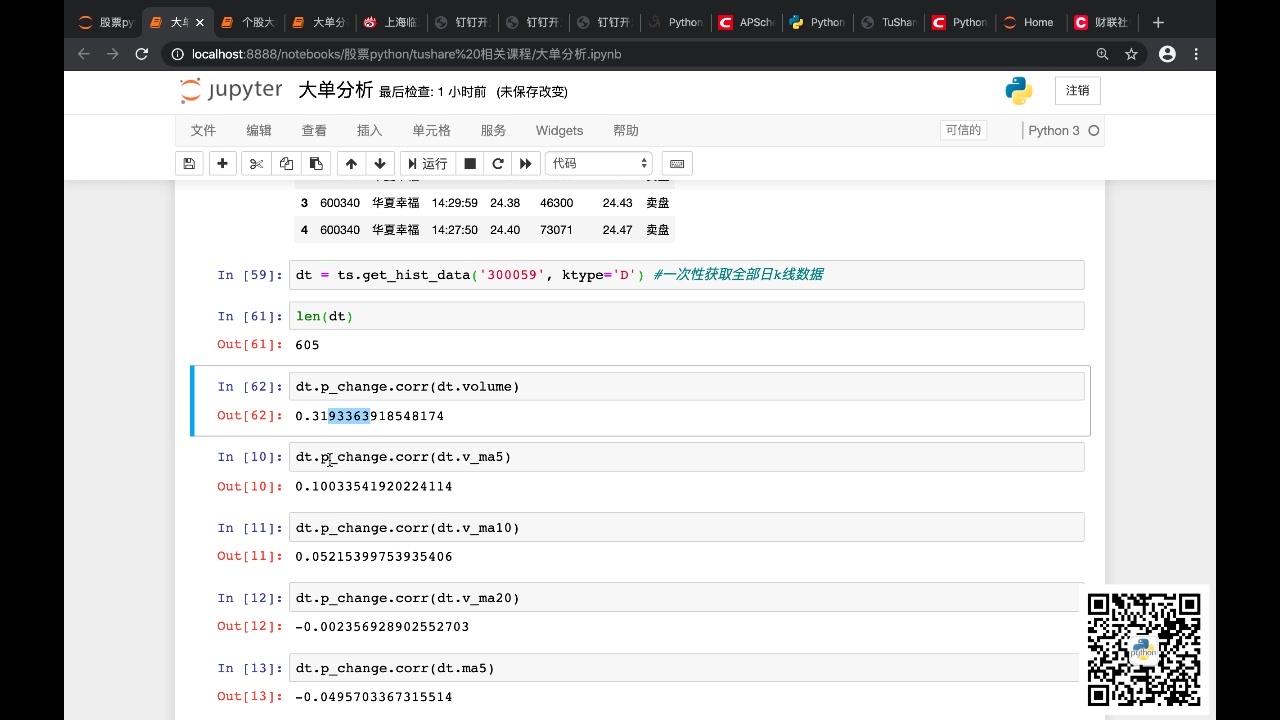1280x720 pixels.
Task: Select the Python 3 kernel indicator
Action: pos(1056,130)
